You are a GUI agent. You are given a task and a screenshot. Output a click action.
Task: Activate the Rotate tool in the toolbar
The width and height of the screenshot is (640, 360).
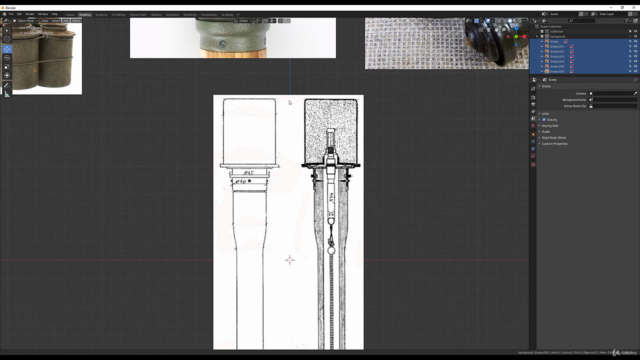7,58
